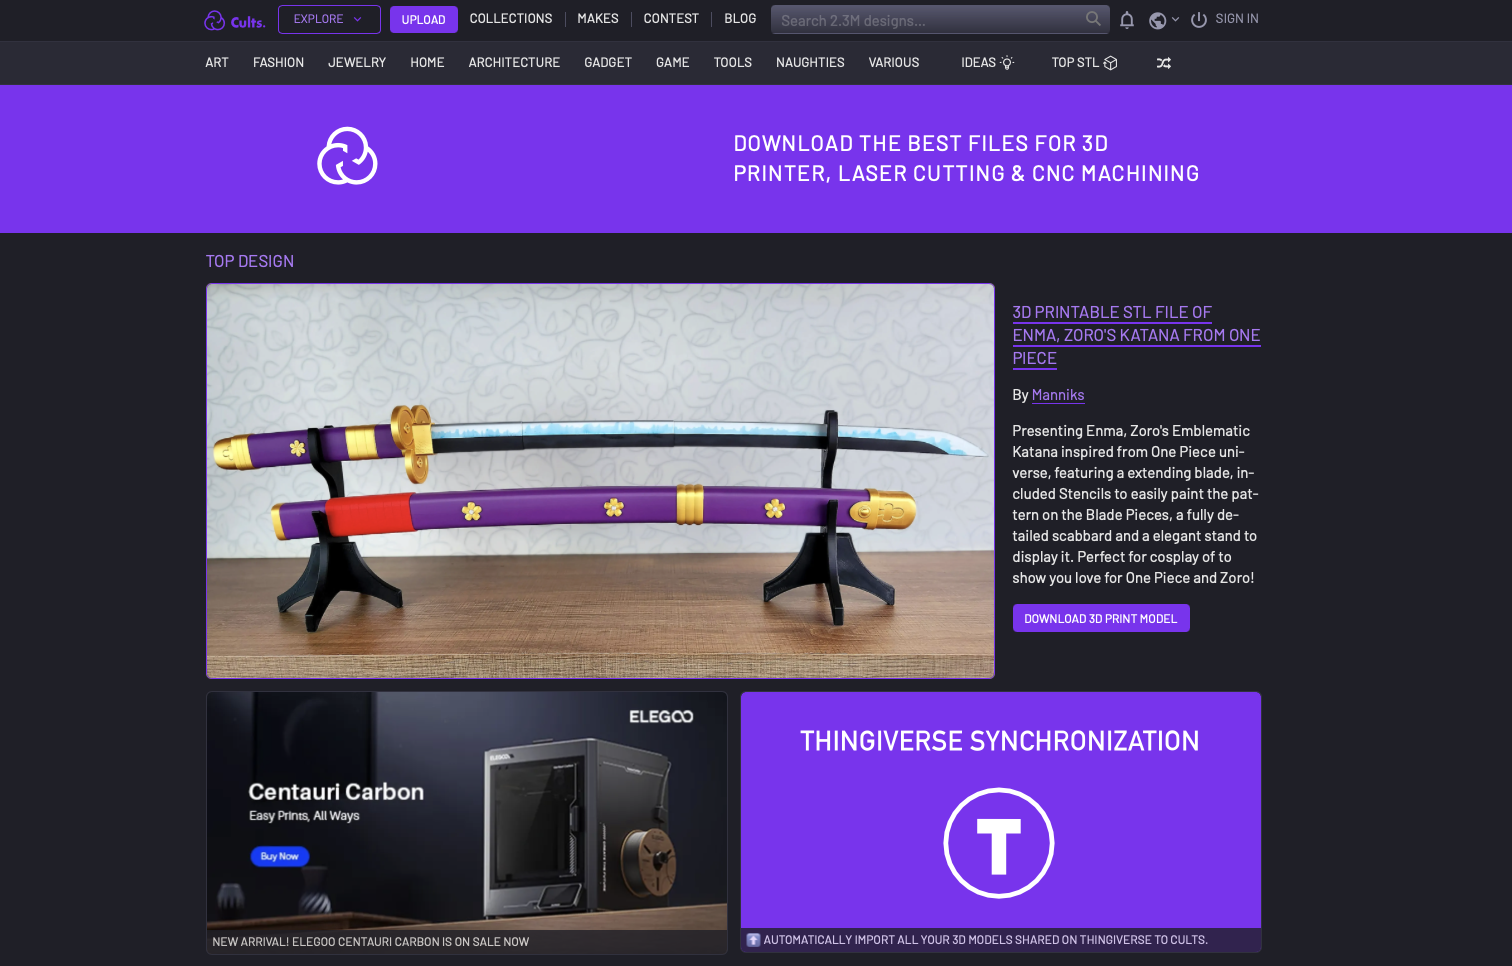Viewport: 1512px width, 966px height.
Task: Click the Cults logo in header
Action: click(x=235, y=20)
